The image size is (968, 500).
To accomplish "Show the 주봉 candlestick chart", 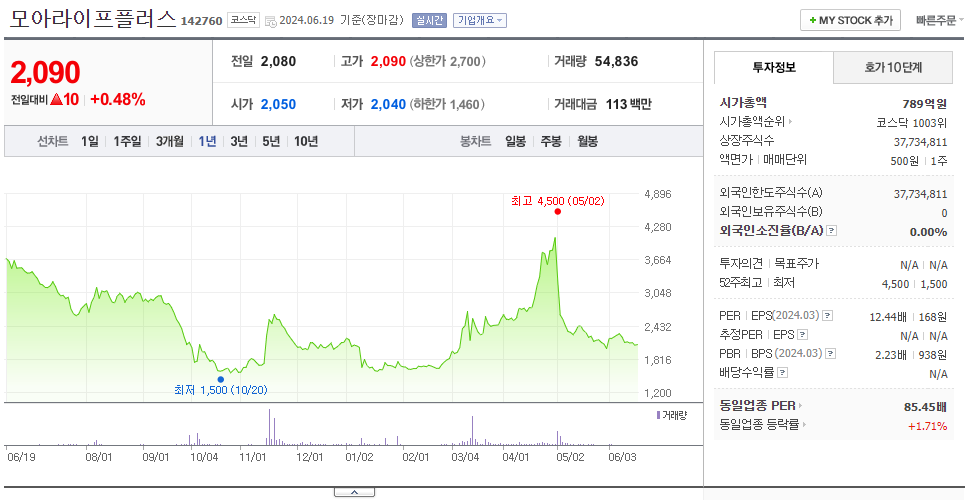I will coord(551,141).
